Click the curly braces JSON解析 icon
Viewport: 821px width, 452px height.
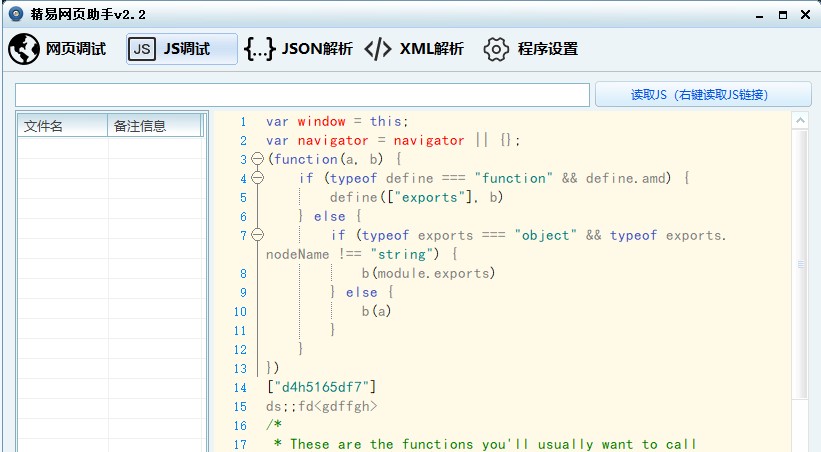click(x=260, y=49)
